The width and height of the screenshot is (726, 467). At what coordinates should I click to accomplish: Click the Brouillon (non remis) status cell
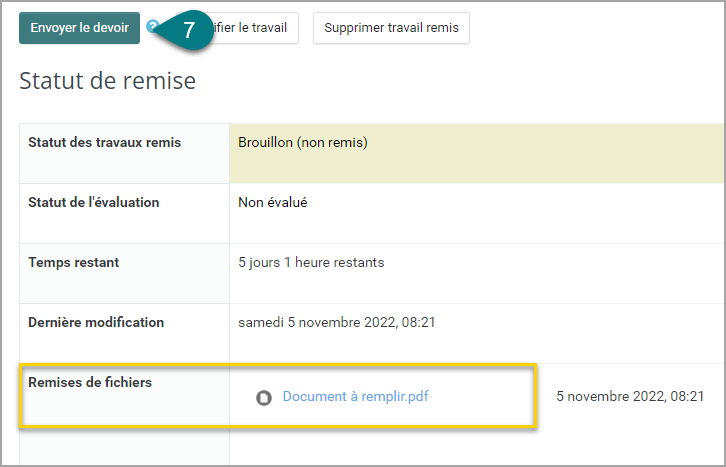[477, 153]
